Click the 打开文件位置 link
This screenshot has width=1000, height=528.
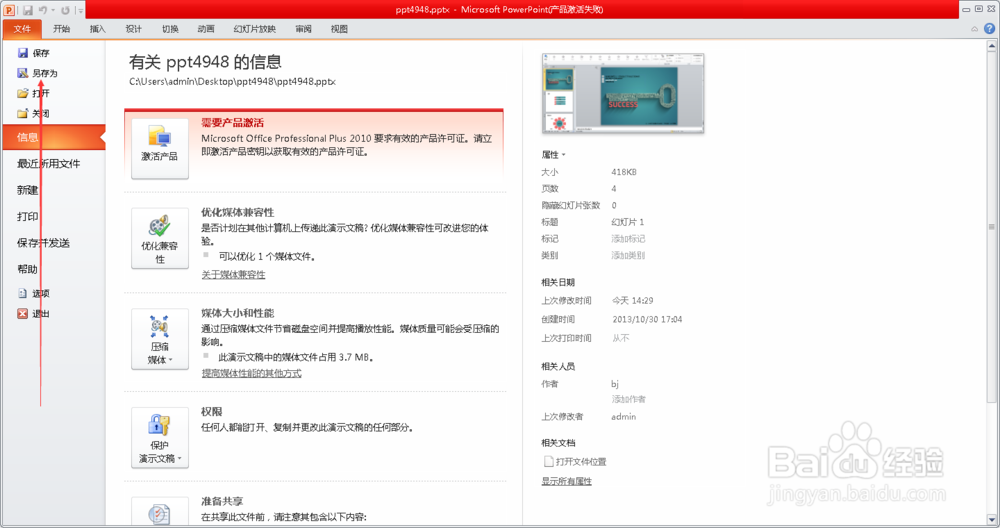[581, 462]
